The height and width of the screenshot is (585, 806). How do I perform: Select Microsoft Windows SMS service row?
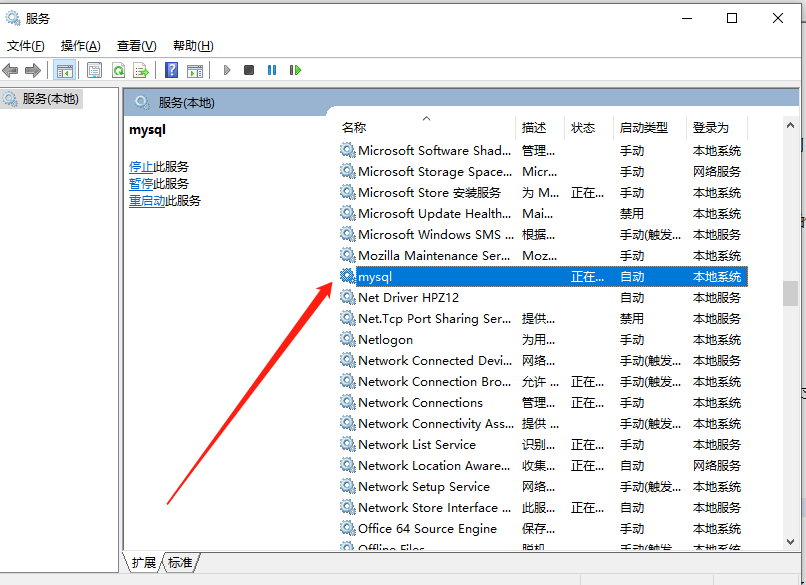pyautogui.click(x=543, y=234)
